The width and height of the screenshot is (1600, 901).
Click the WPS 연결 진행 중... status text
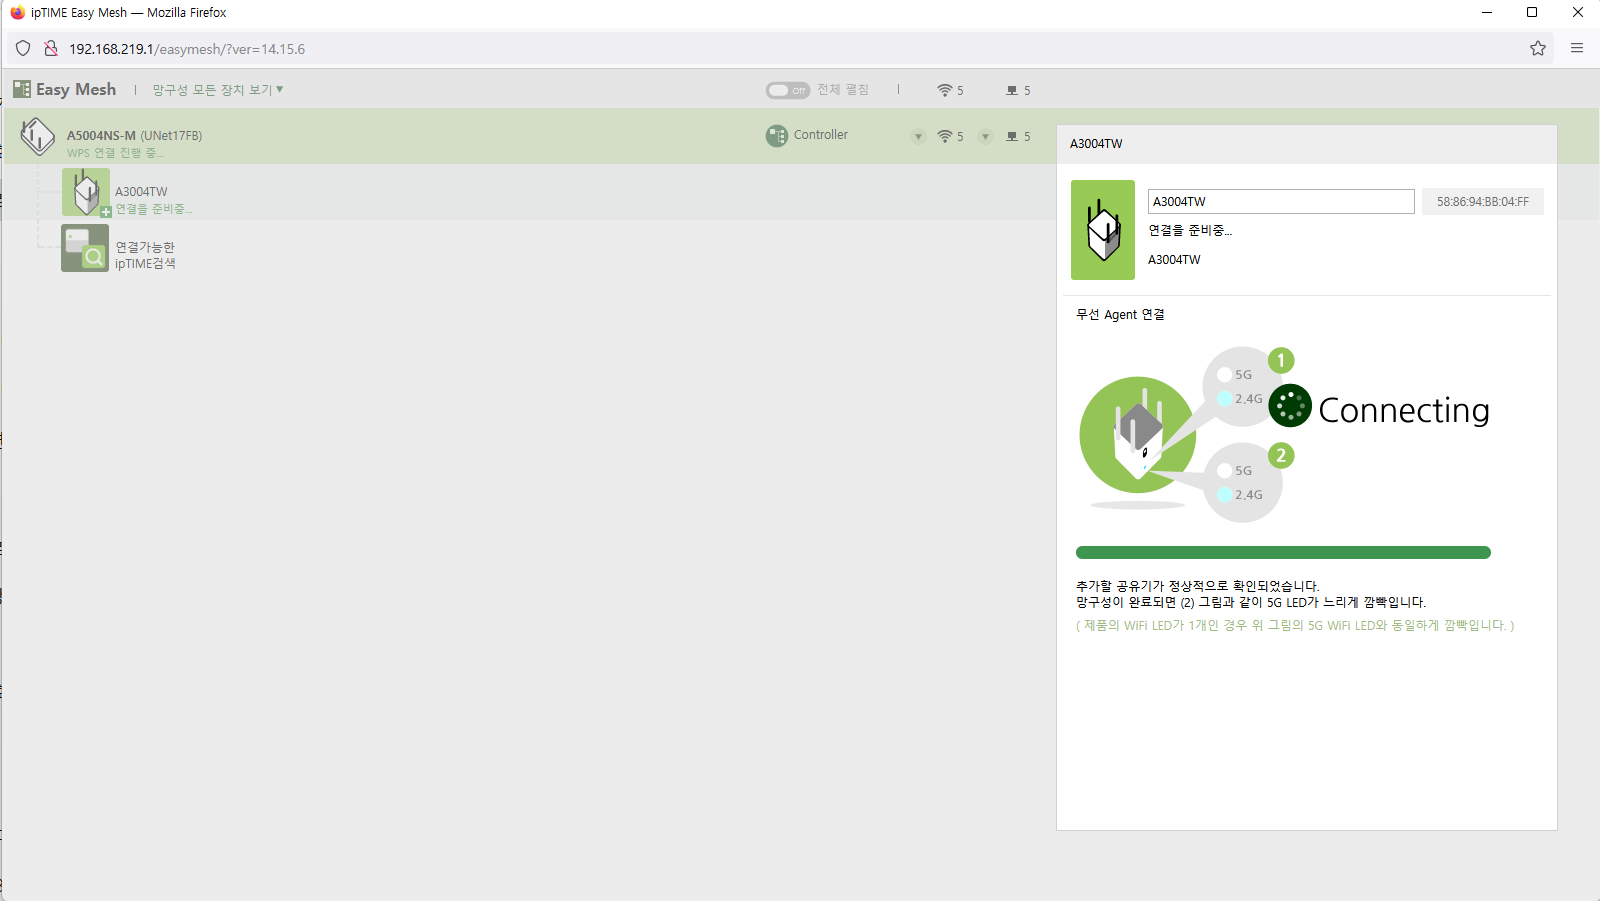(115, 153)
